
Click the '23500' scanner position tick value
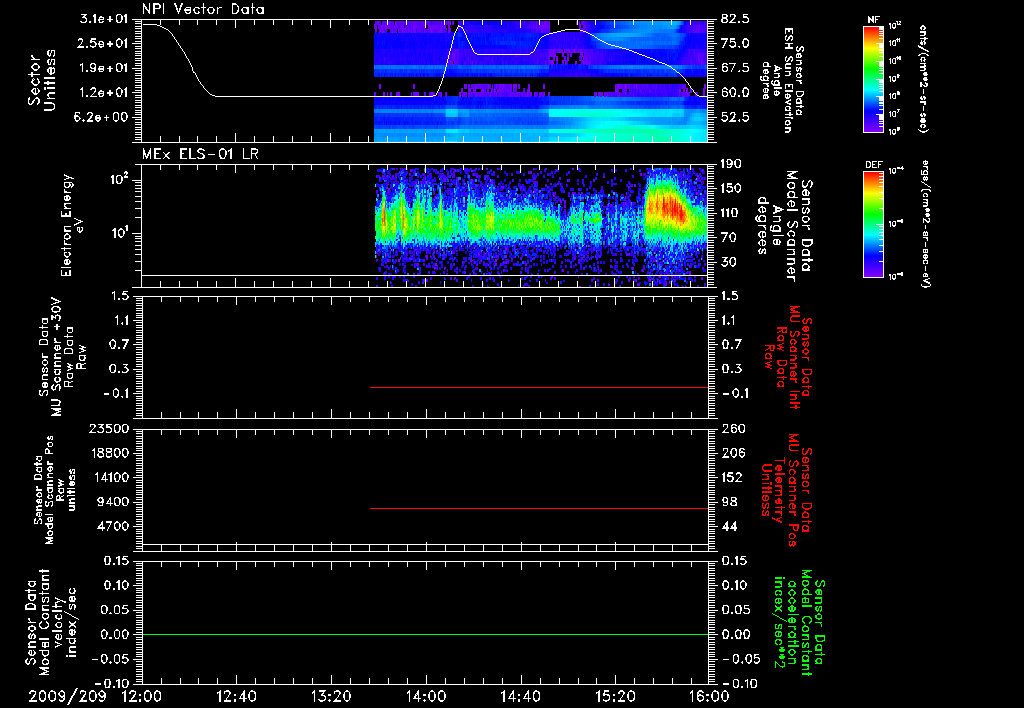[109, 429]
